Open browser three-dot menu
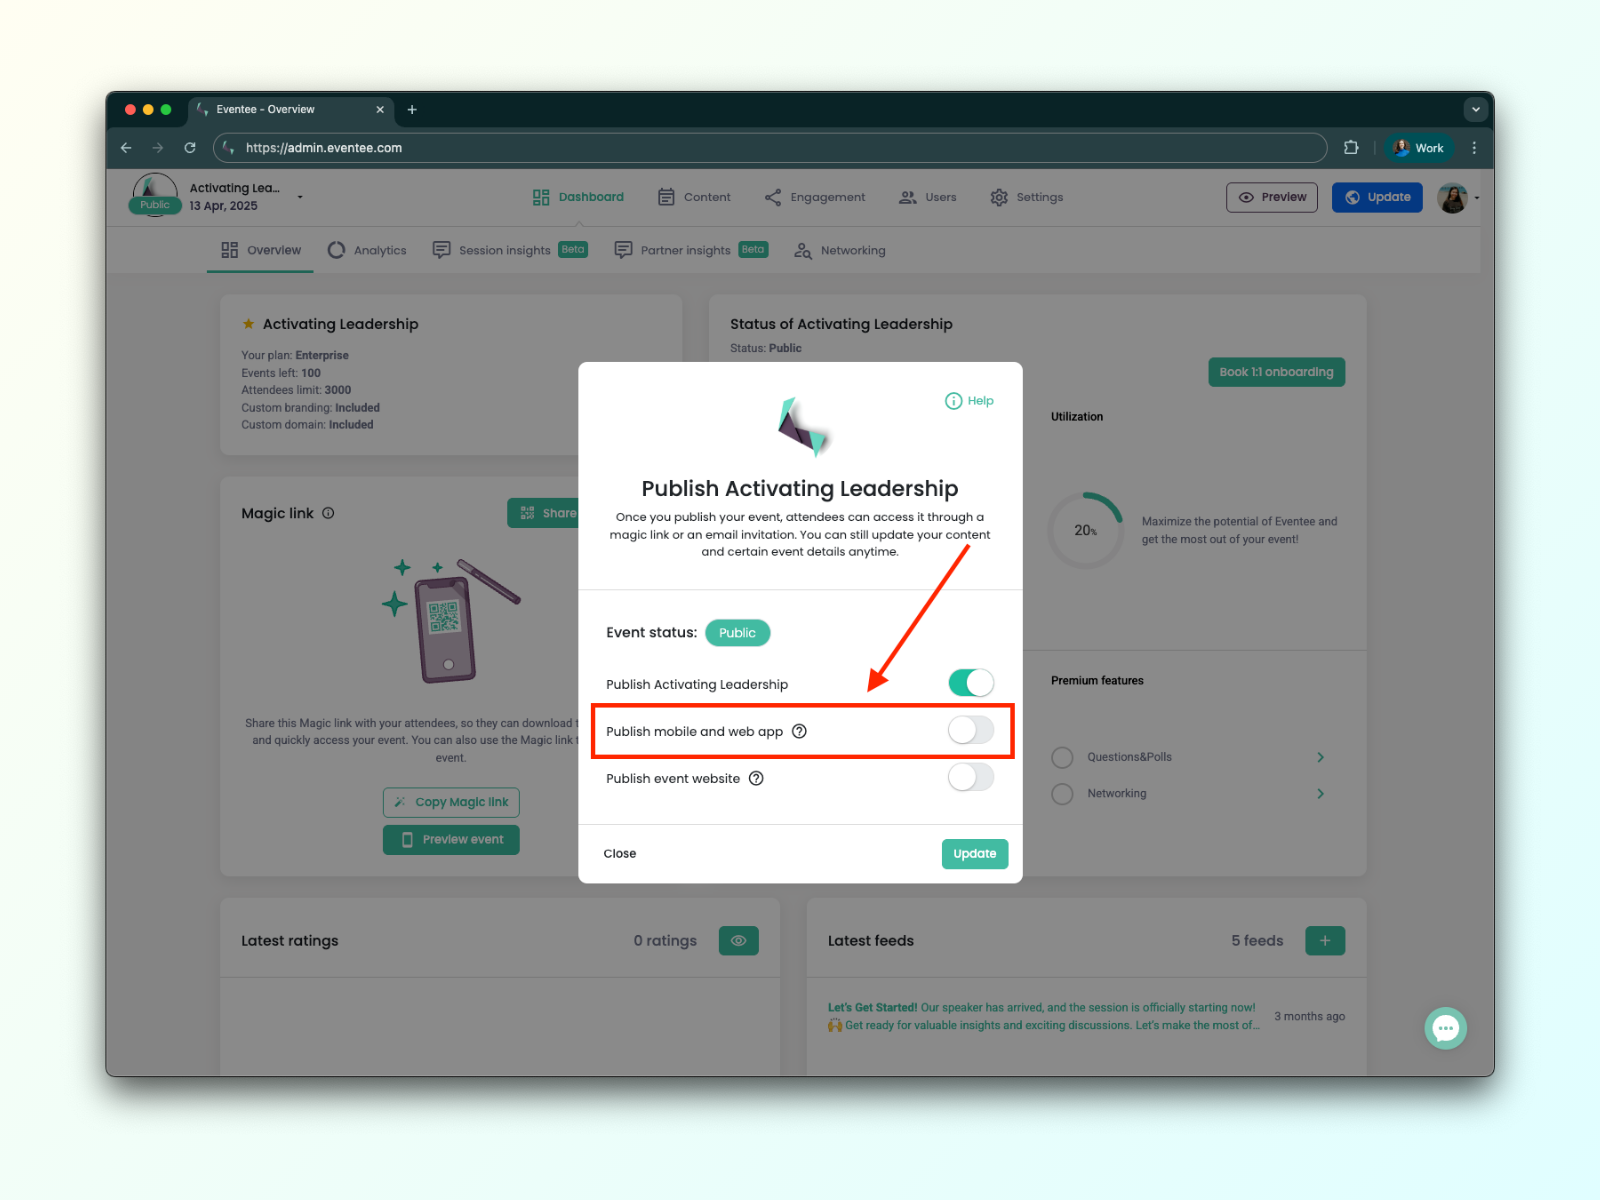 pyautogui.click(x=1474, y=148)
